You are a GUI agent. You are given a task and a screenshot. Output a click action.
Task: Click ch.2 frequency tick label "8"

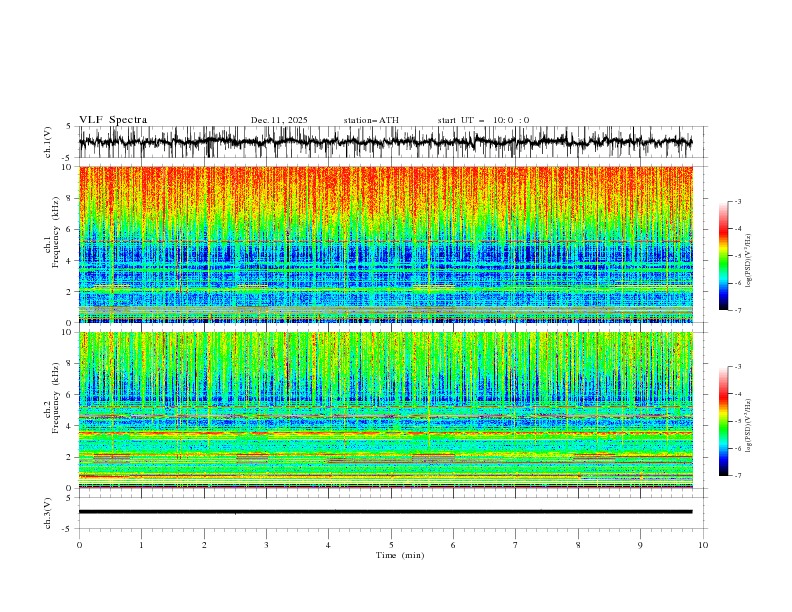click(x=70, y=364)
